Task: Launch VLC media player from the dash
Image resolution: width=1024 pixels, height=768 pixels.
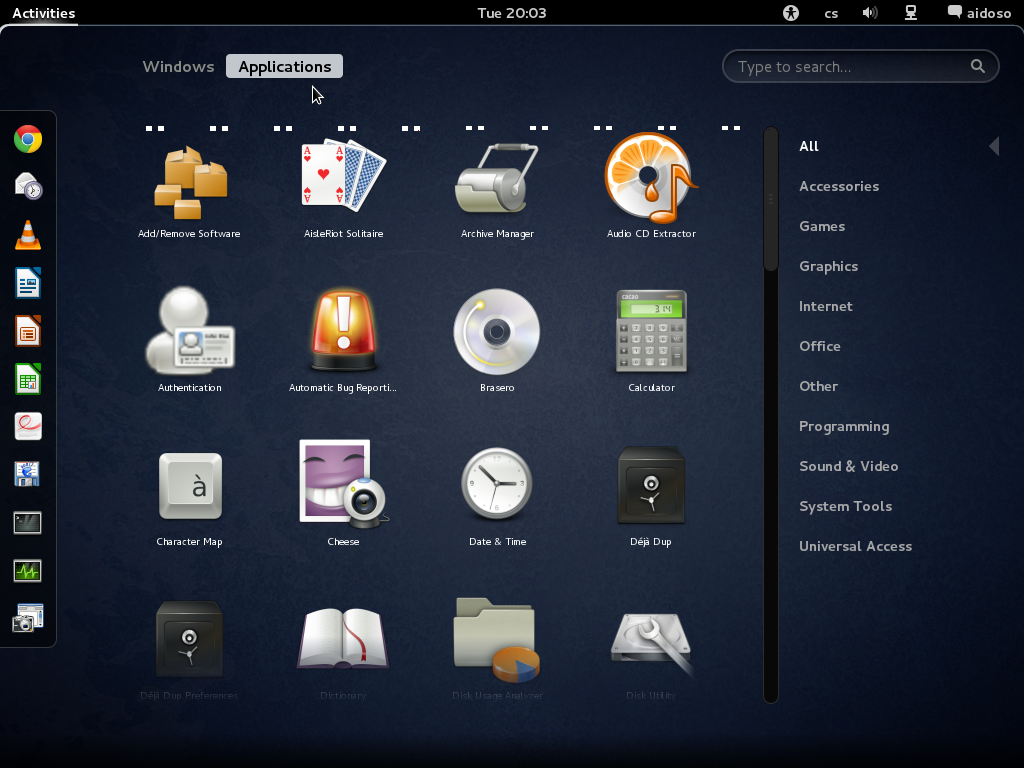Action: 28,235
